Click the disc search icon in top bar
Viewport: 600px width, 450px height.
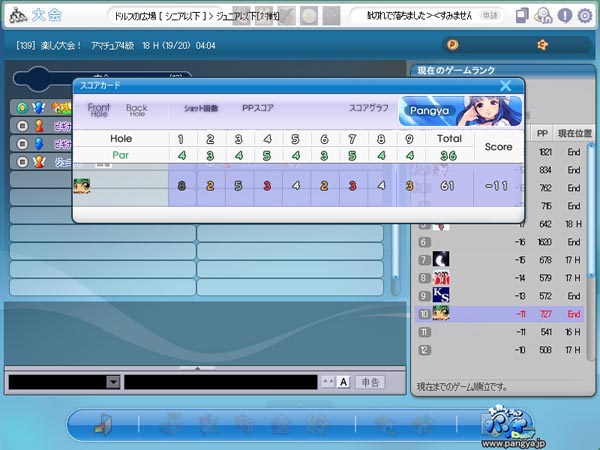click(543, 16)
